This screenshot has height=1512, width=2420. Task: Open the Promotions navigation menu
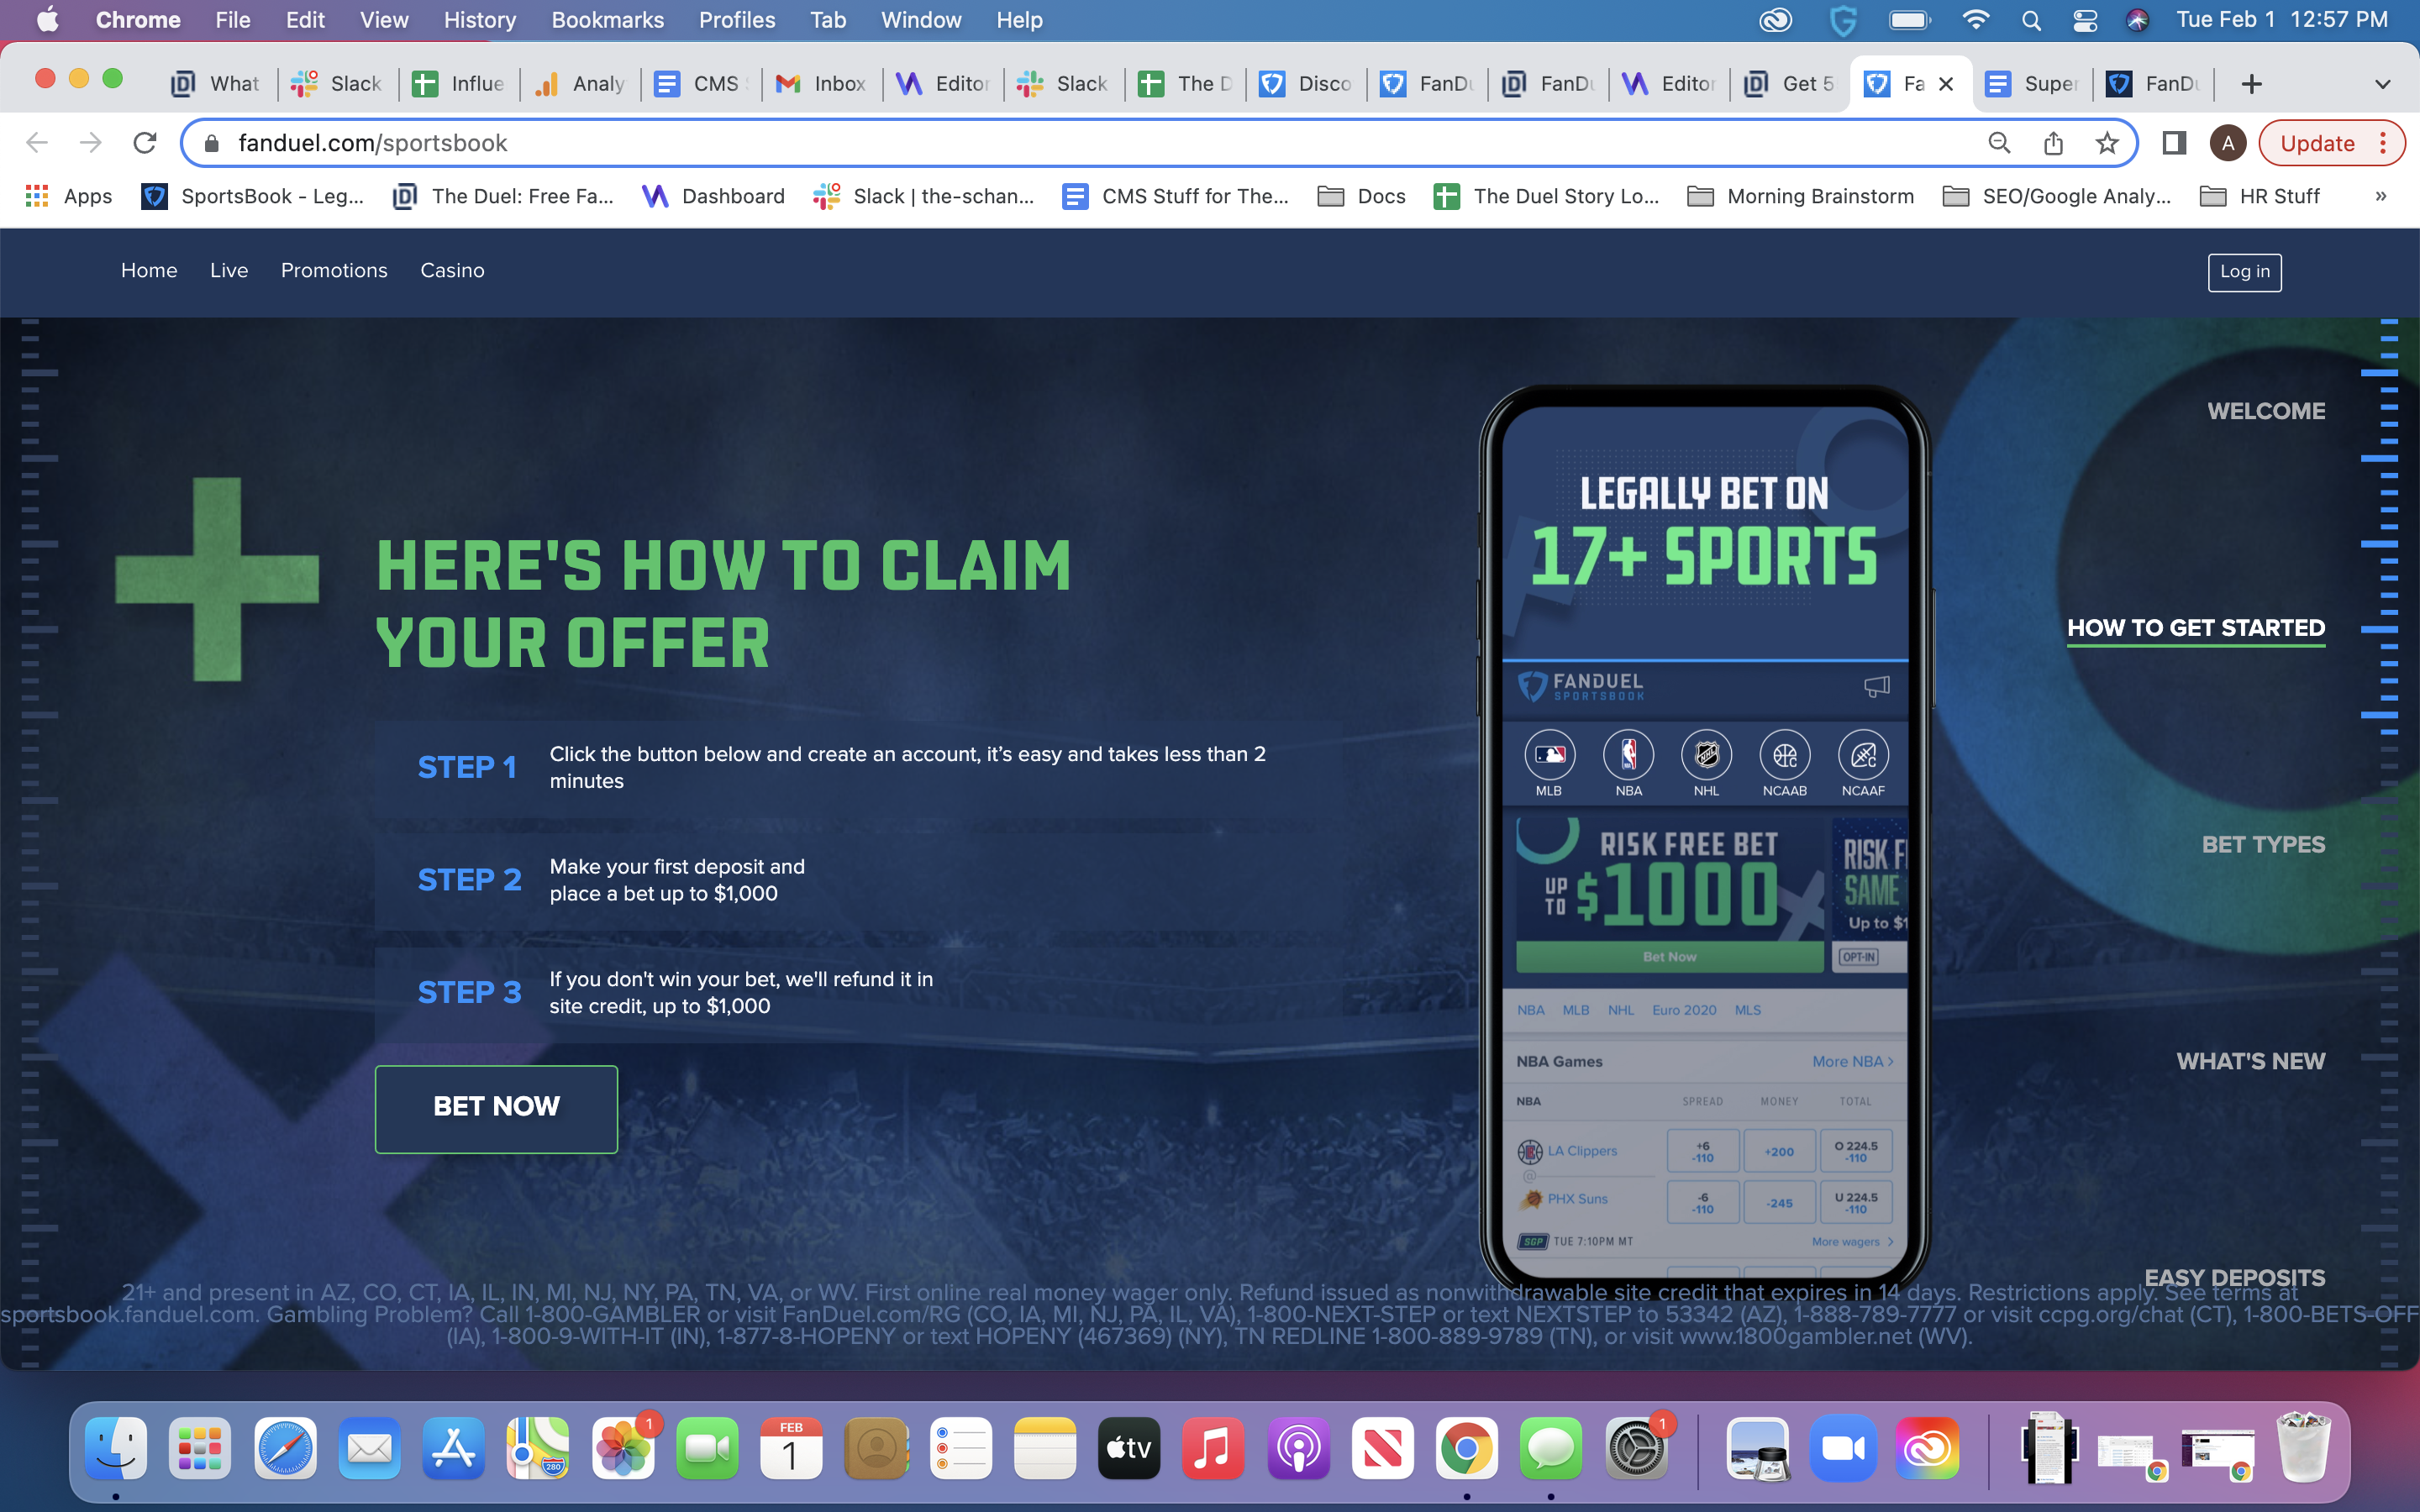pos(334,270)
